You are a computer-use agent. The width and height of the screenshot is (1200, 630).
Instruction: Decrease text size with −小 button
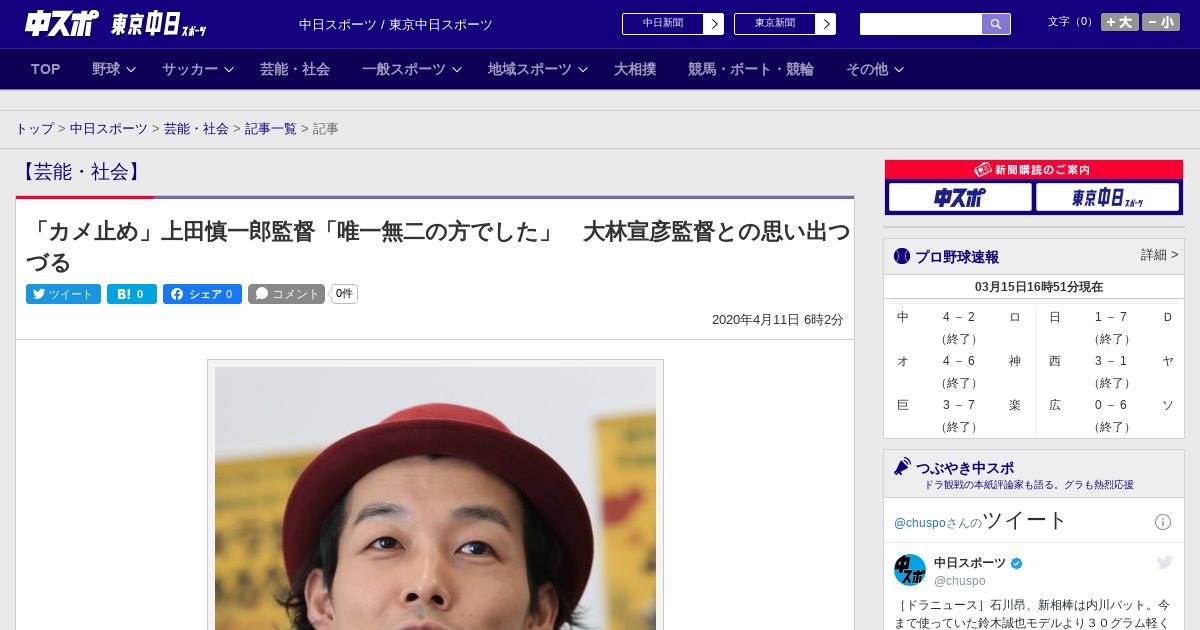coord(1161,22)
